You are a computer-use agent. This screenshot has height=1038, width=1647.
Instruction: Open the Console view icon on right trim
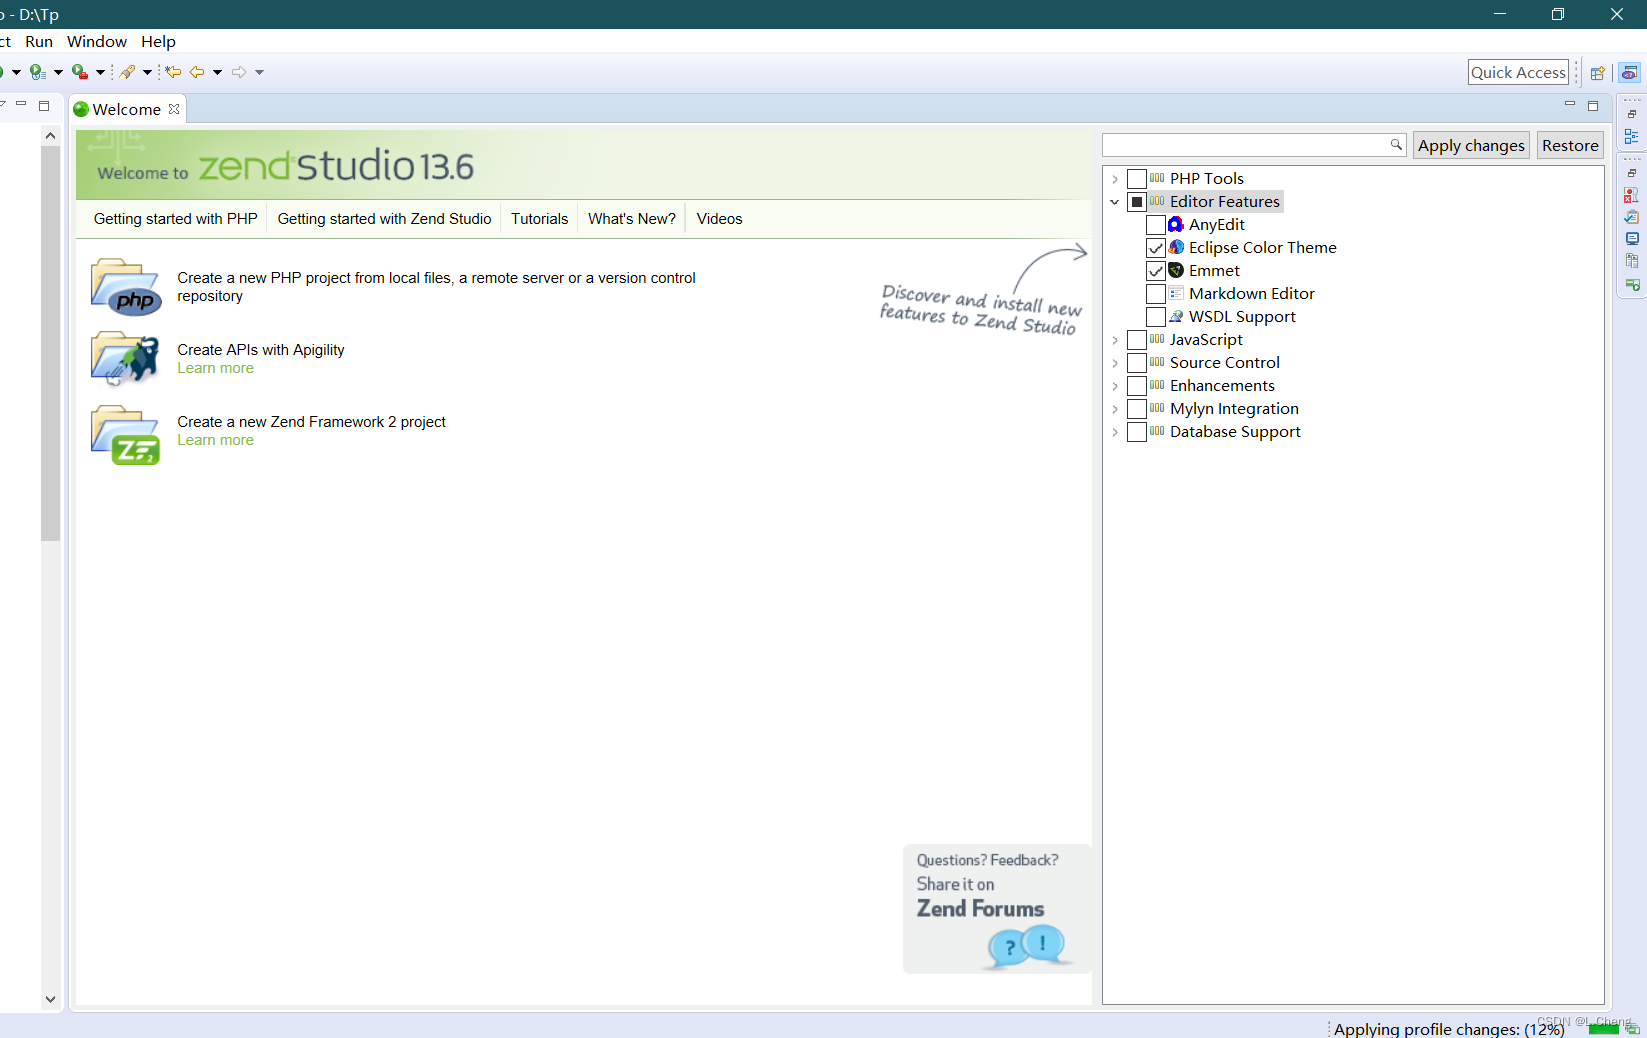(1632, 239)
